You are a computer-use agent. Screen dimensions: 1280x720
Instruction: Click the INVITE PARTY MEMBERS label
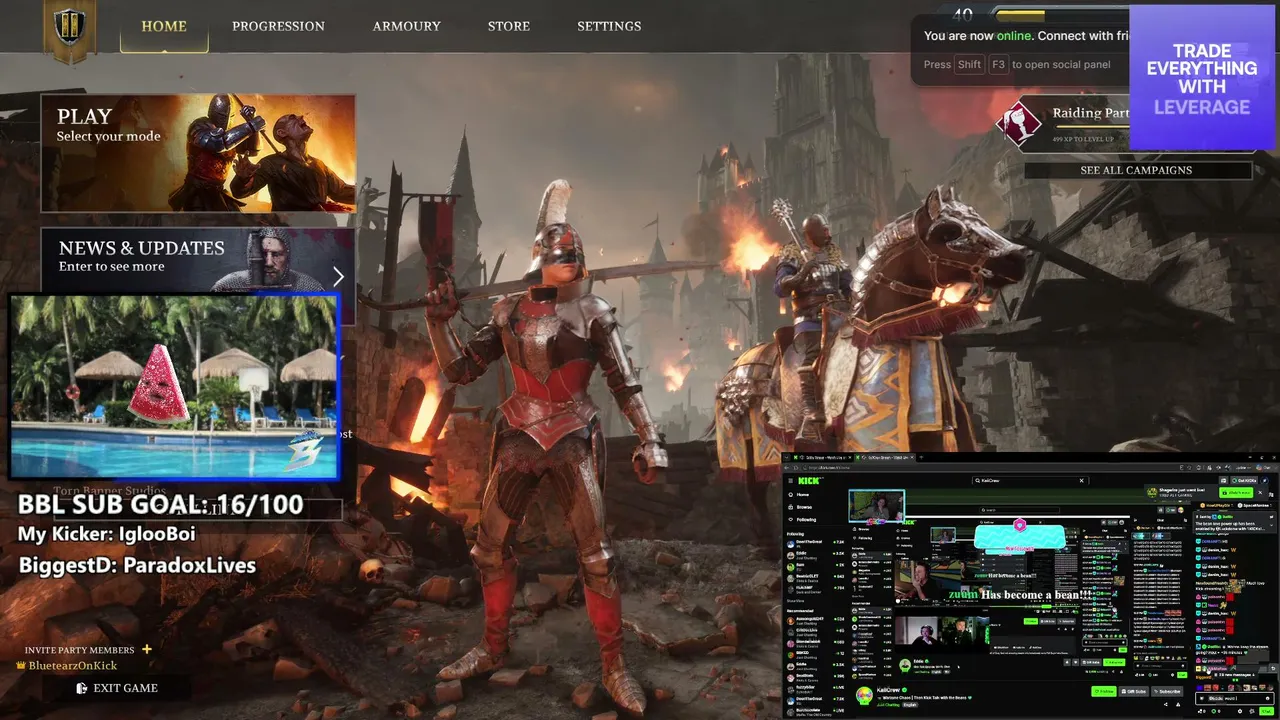[x=79, y=650]
